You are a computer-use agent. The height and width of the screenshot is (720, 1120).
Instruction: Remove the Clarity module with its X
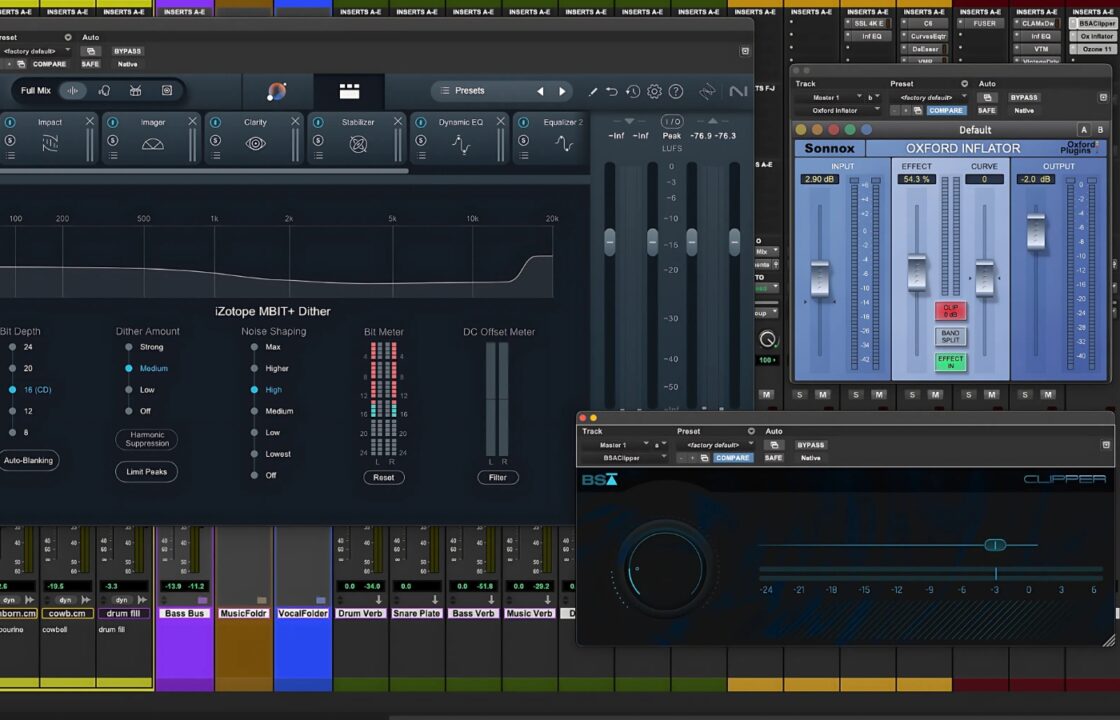(x=296, y=121)
